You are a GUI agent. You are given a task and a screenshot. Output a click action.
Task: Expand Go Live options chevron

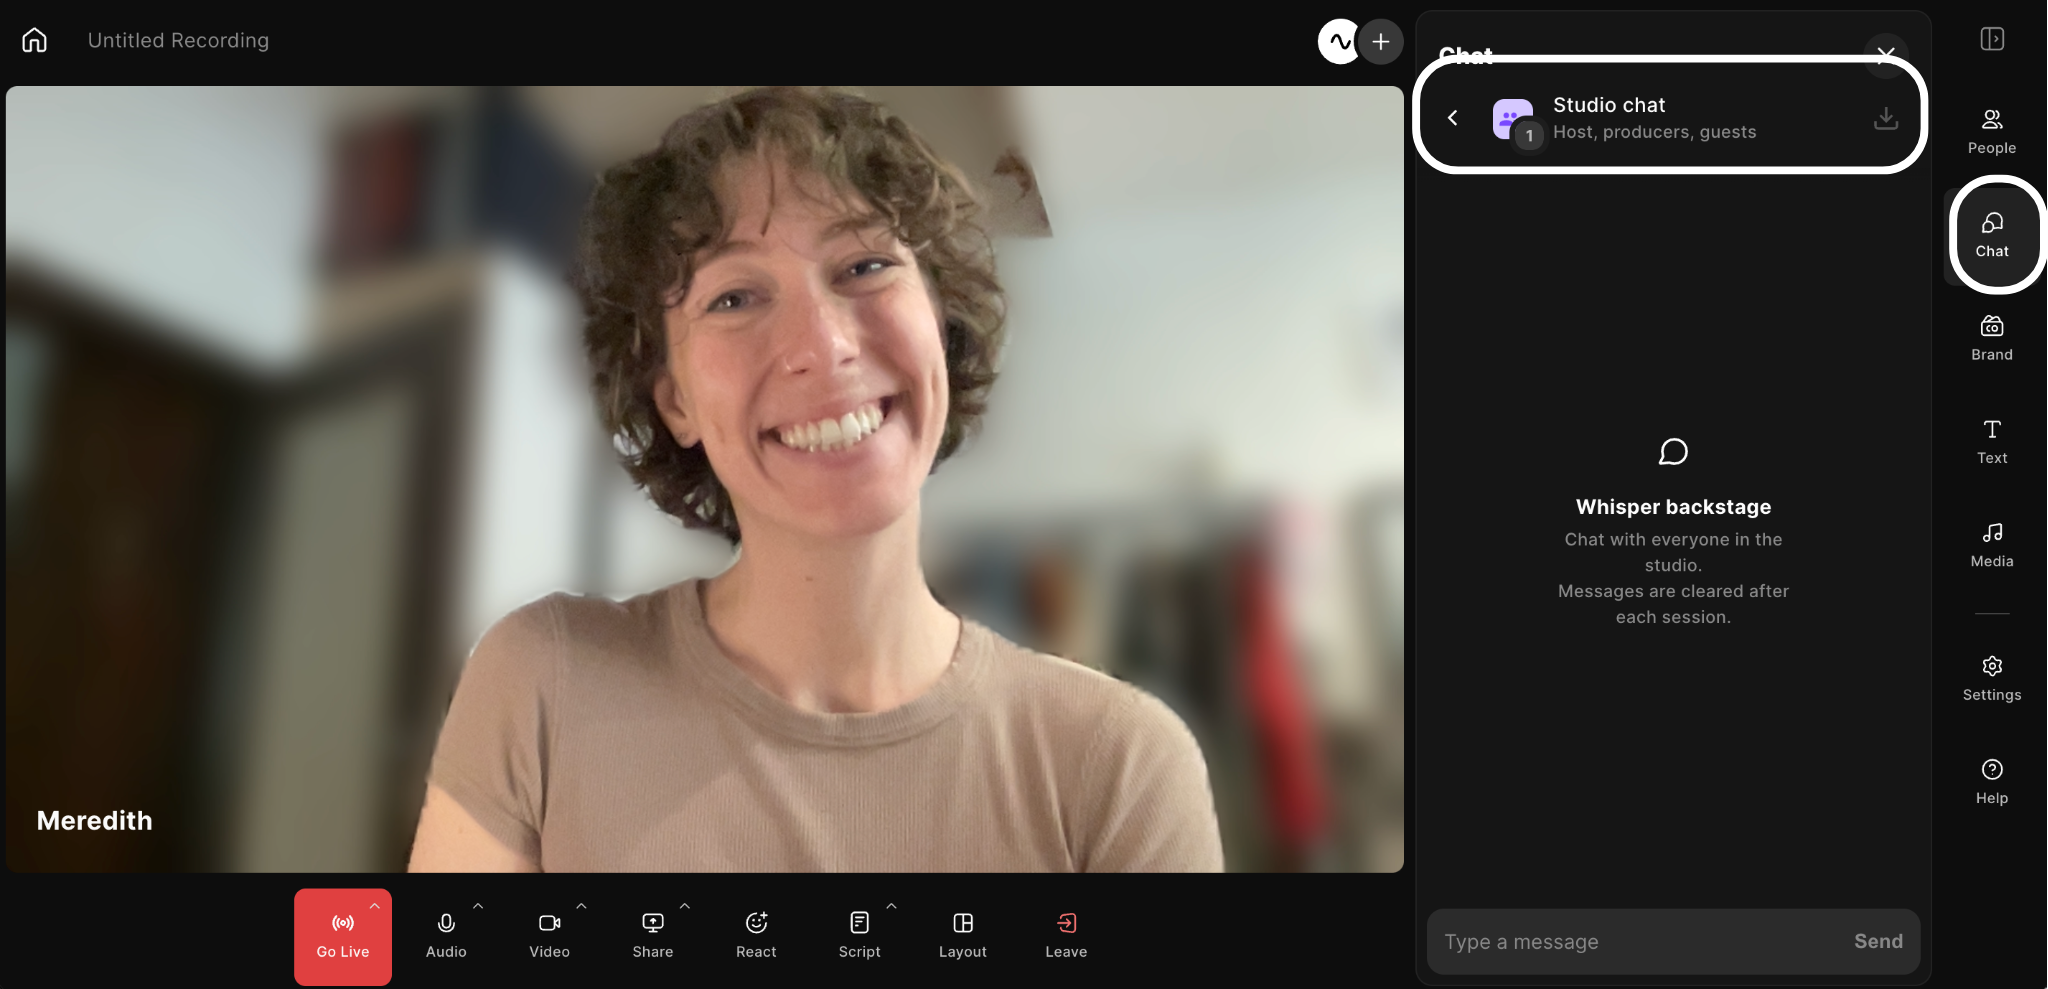click(x=375, y=906)
